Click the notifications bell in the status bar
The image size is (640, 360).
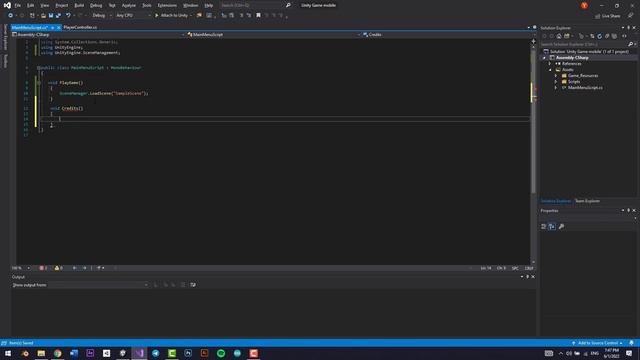631,343
